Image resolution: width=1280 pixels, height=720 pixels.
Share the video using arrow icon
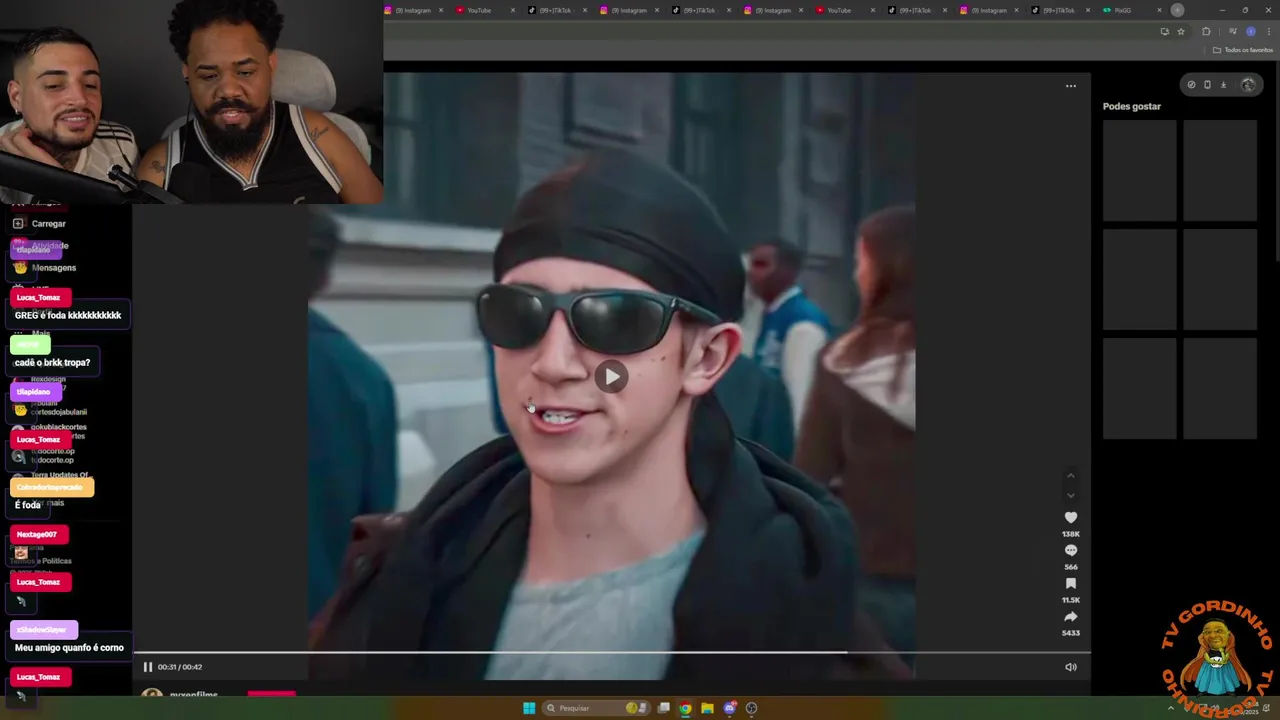(1071, 616)
